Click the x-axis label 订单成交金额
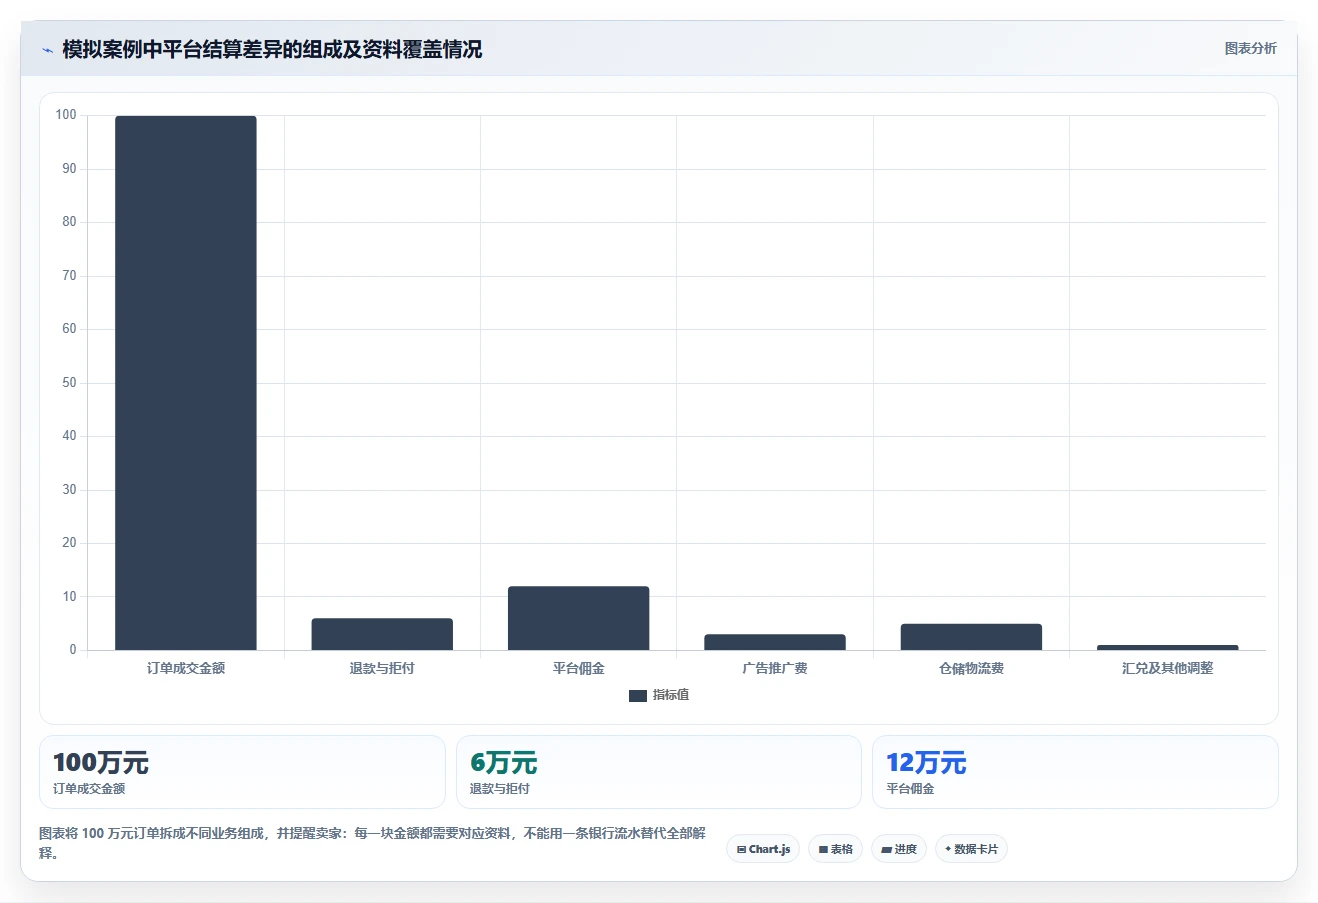The image size is (1318, 903). (186, 668)
